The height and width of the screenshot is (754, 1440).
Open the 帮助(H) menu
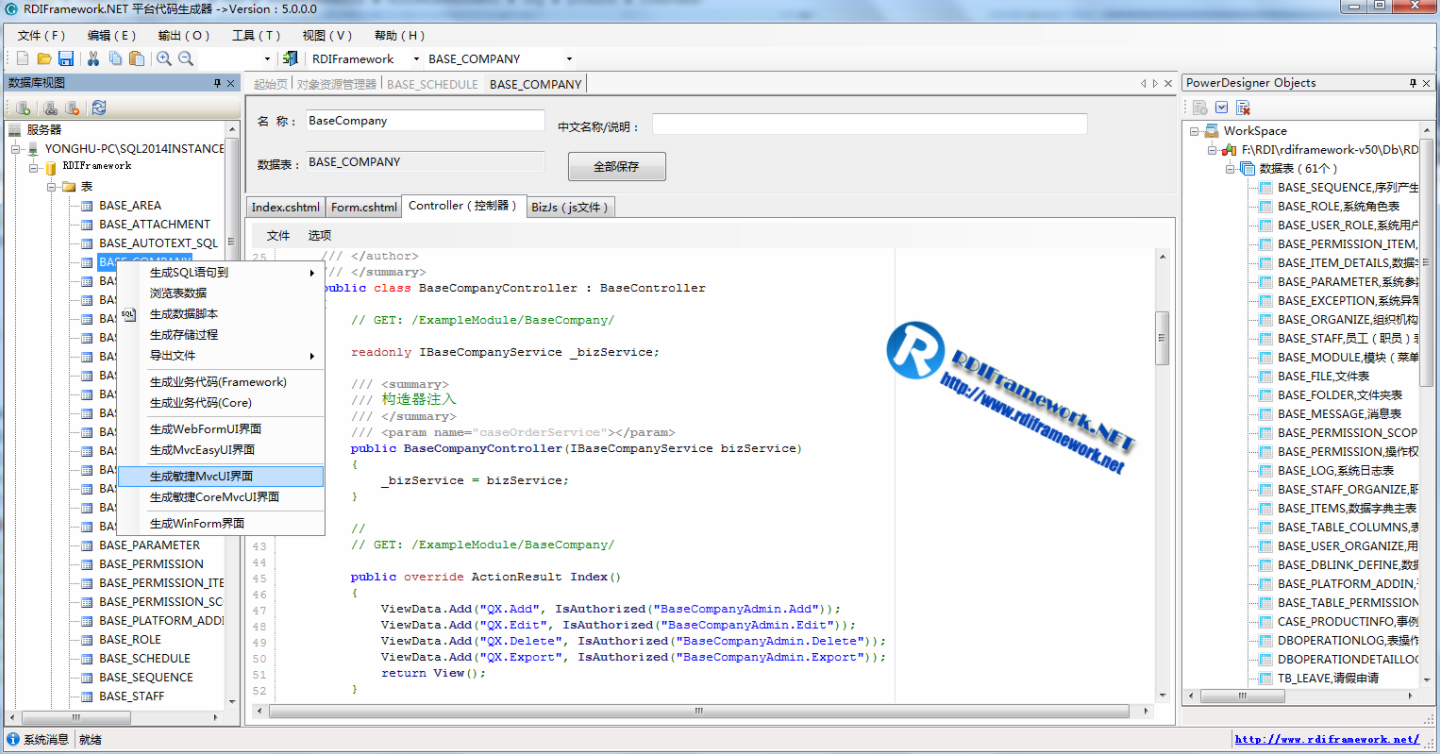pos(400,35)
